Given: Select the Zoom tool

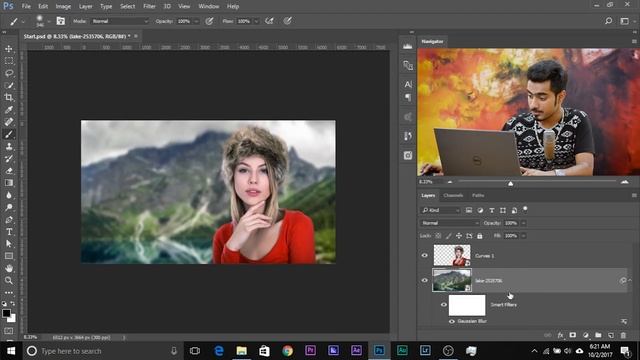Looking at the screenshot, I should tap(9, 280).
